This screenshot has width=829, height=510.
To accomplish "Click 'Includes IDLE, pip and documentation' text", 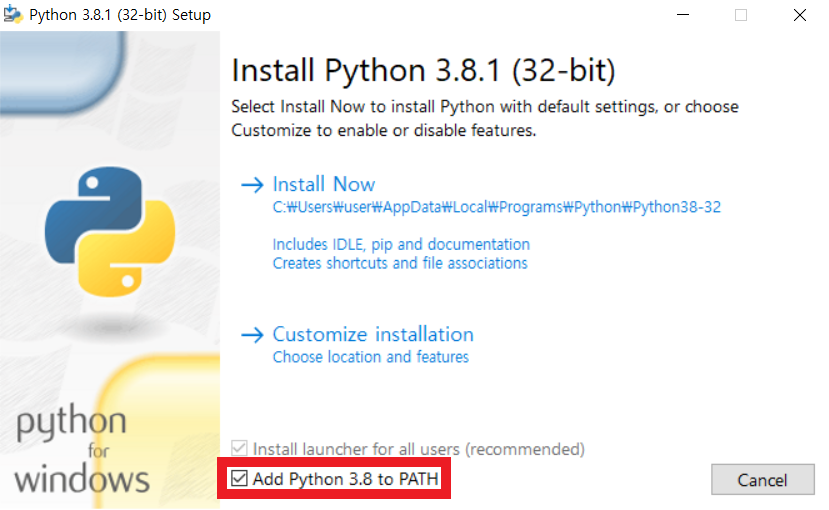I will (401, 244).
